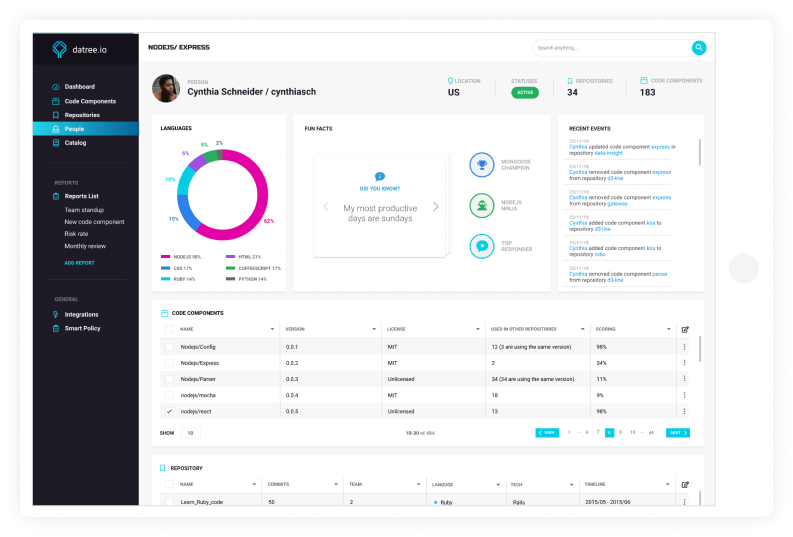Click the search magnifier button
This screenshot has width=793, height=537.
(699, 47)
